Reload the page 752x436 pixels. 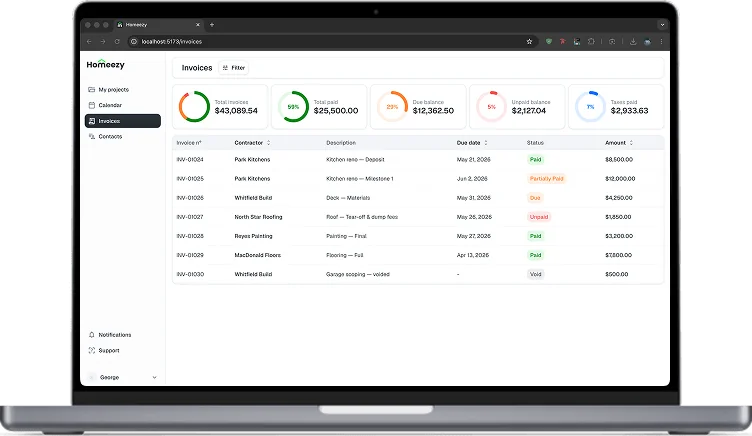click(x=117, y=42)
